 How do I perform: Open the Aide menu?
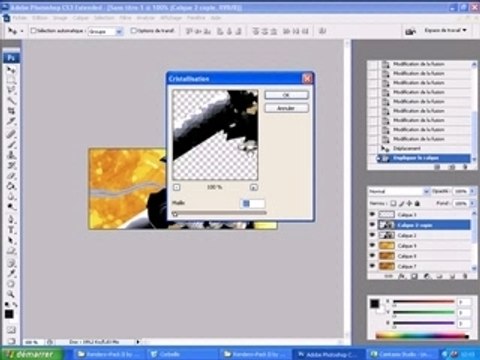[x=216, y=18]
